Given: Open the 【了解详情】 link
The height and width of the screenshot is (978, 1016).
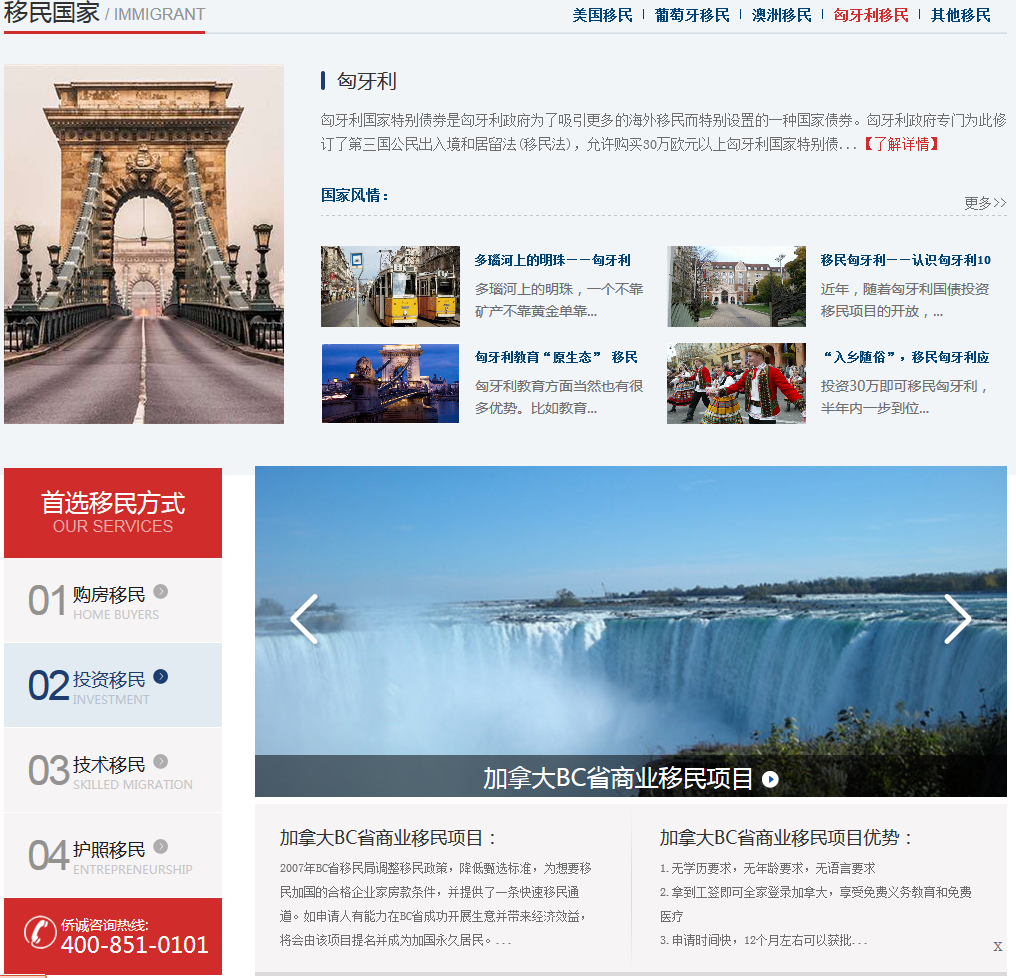Looking at the screenshot, I should click(x=901, y=144).
